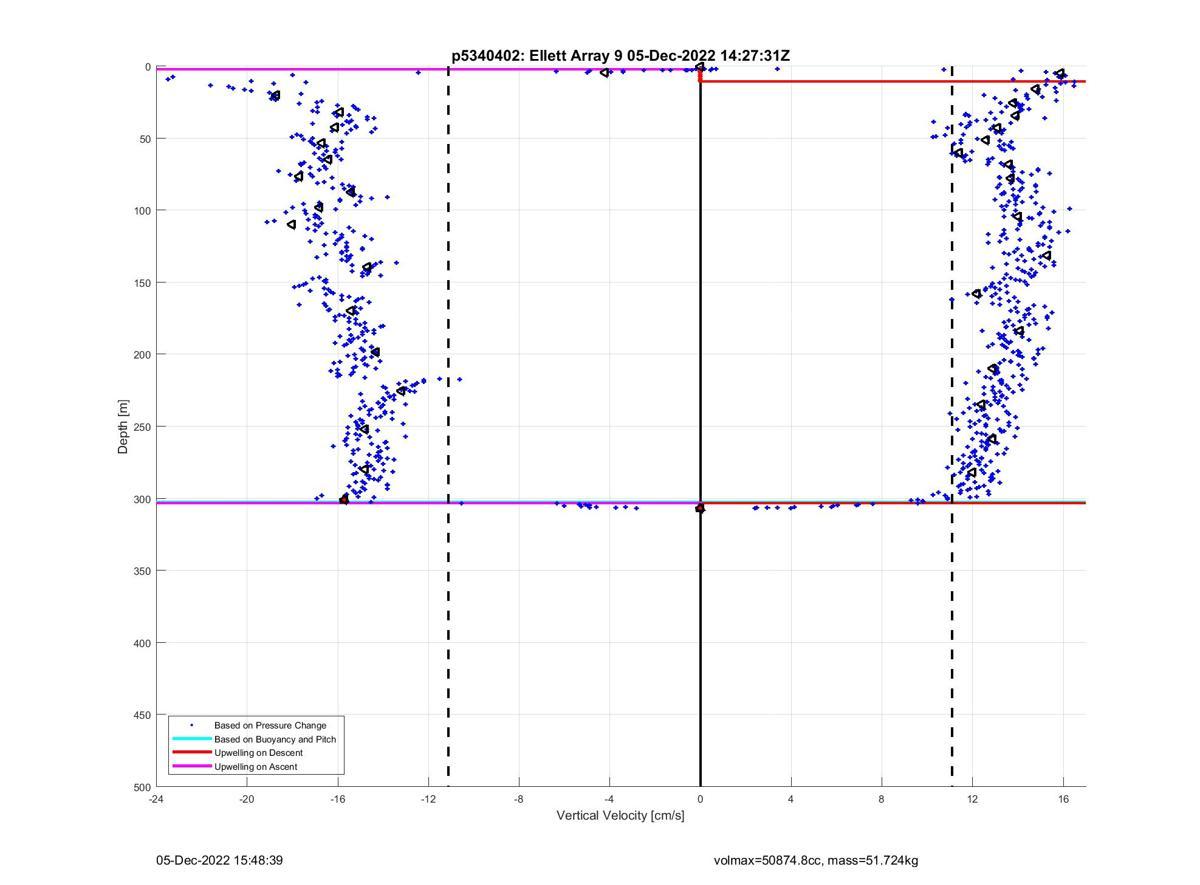Screen dimensions: 1200x885
Task: Select 'Based on Pressure Change' legend entry
Action: [x=270, y=725]
